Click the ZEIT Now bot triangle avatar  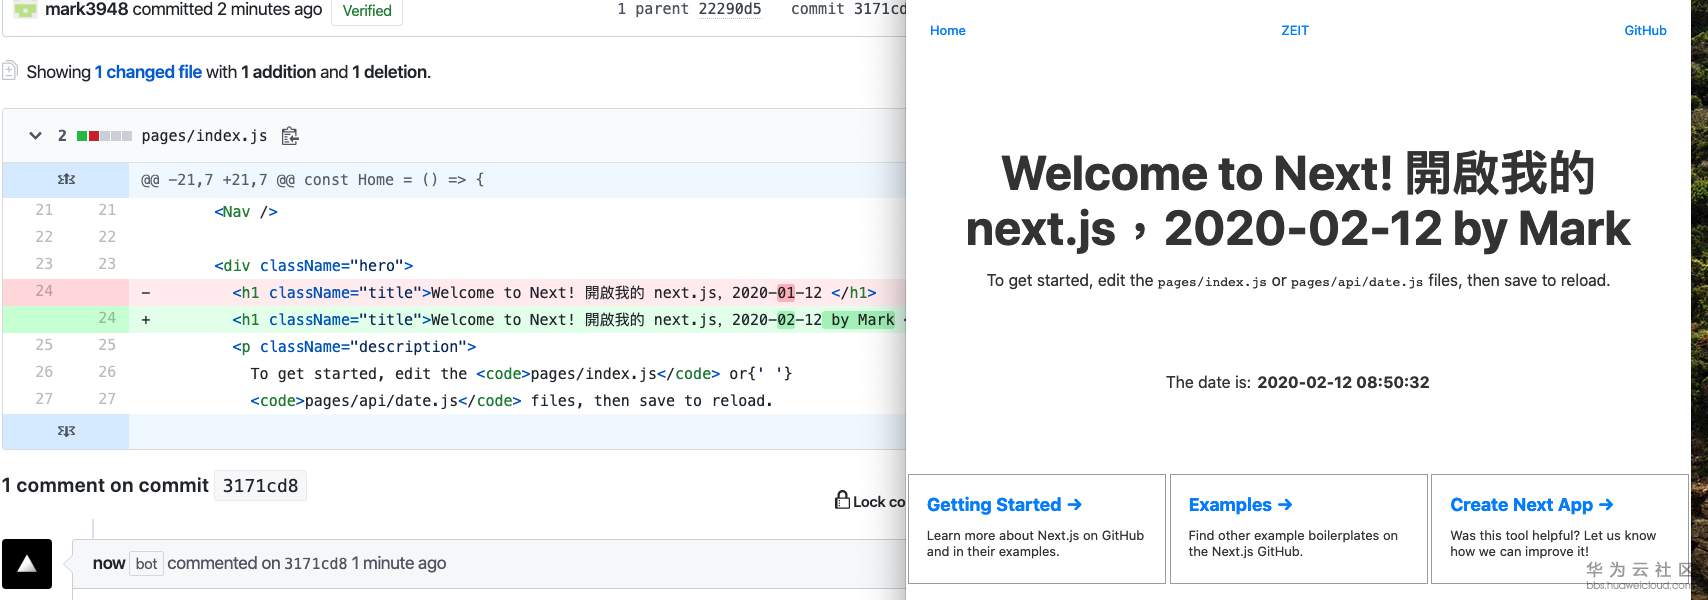[x=27, y=564]
